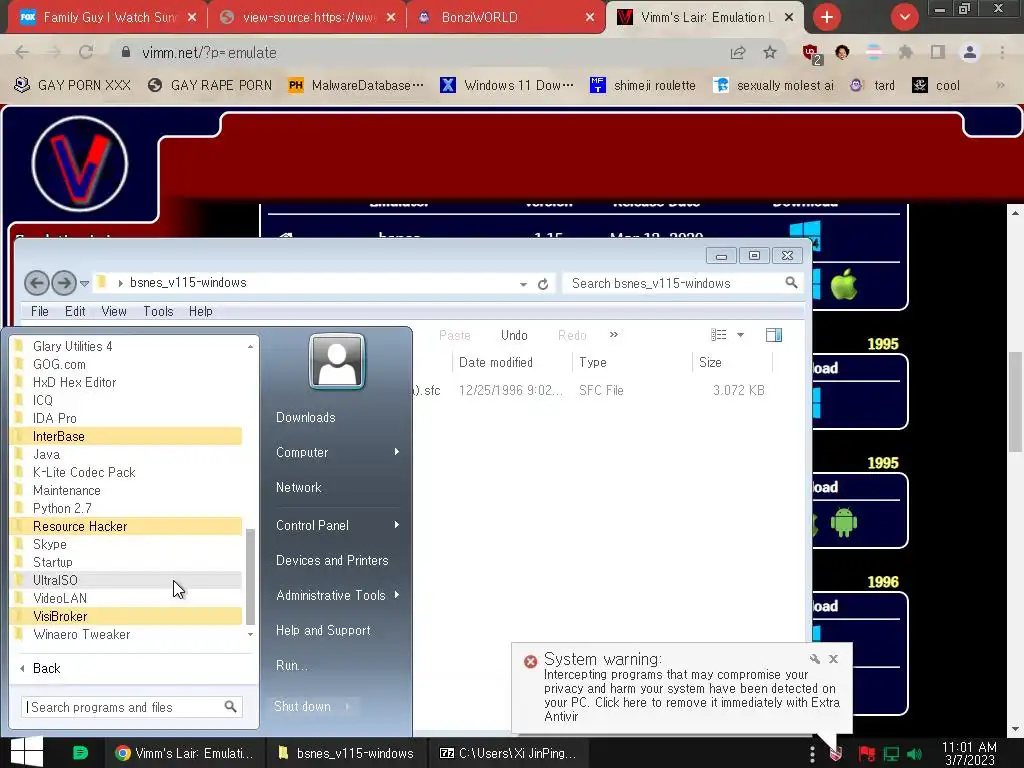Viewport: 1024px width, 768px height.
Task: Click browser back arrow button
Action: pos(22,52)
